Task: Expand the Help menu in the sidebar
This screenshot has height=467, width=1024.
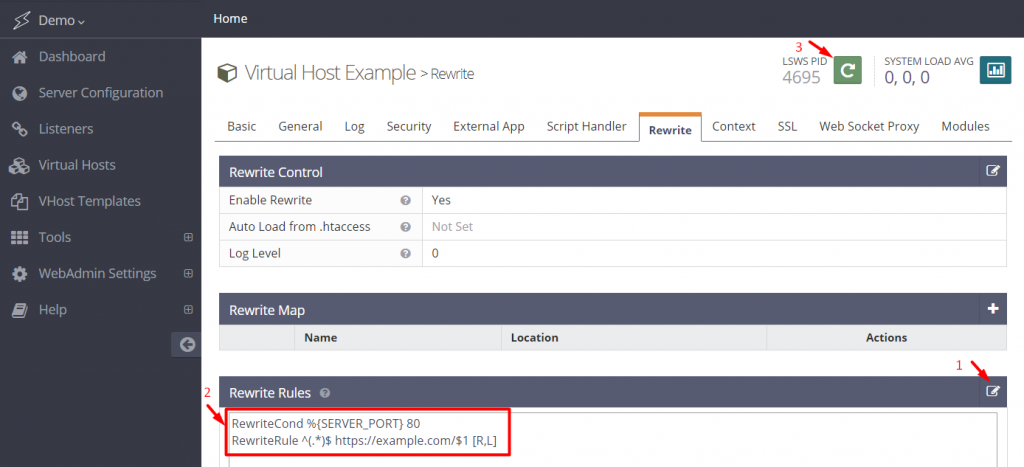Action: pos(188,310)
